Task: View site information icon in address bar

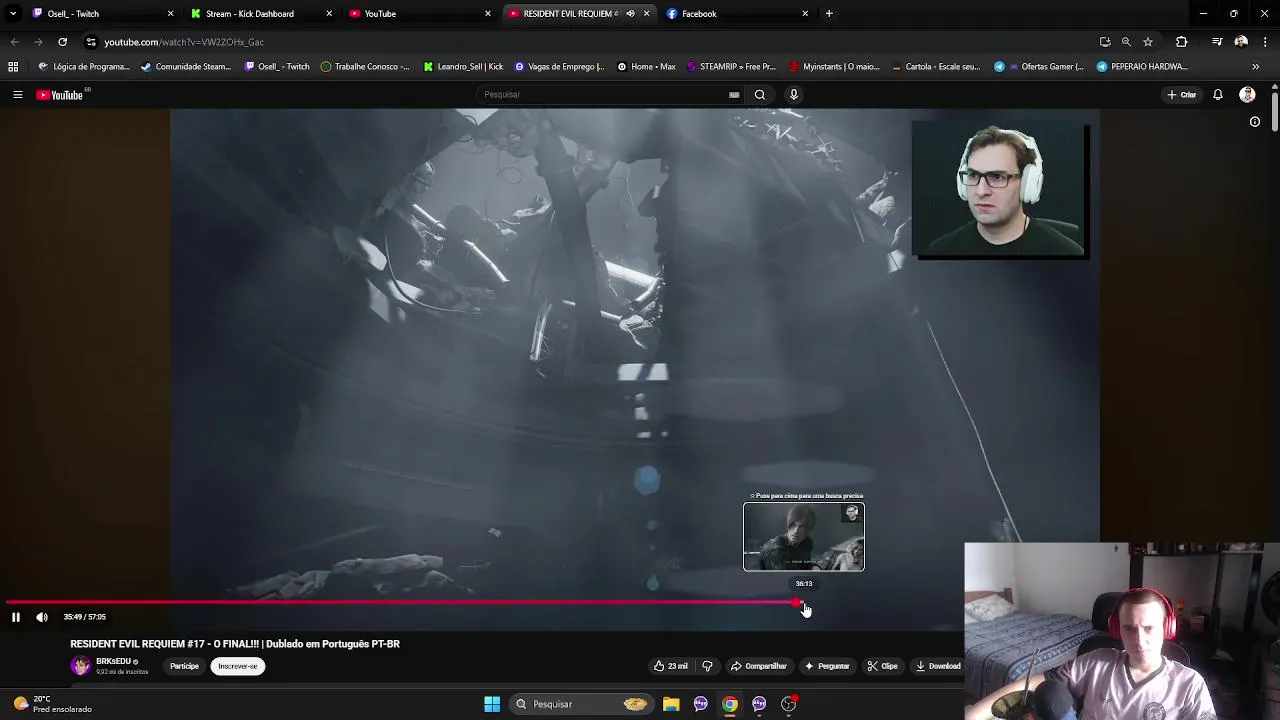Action: [x=91, y=42]
